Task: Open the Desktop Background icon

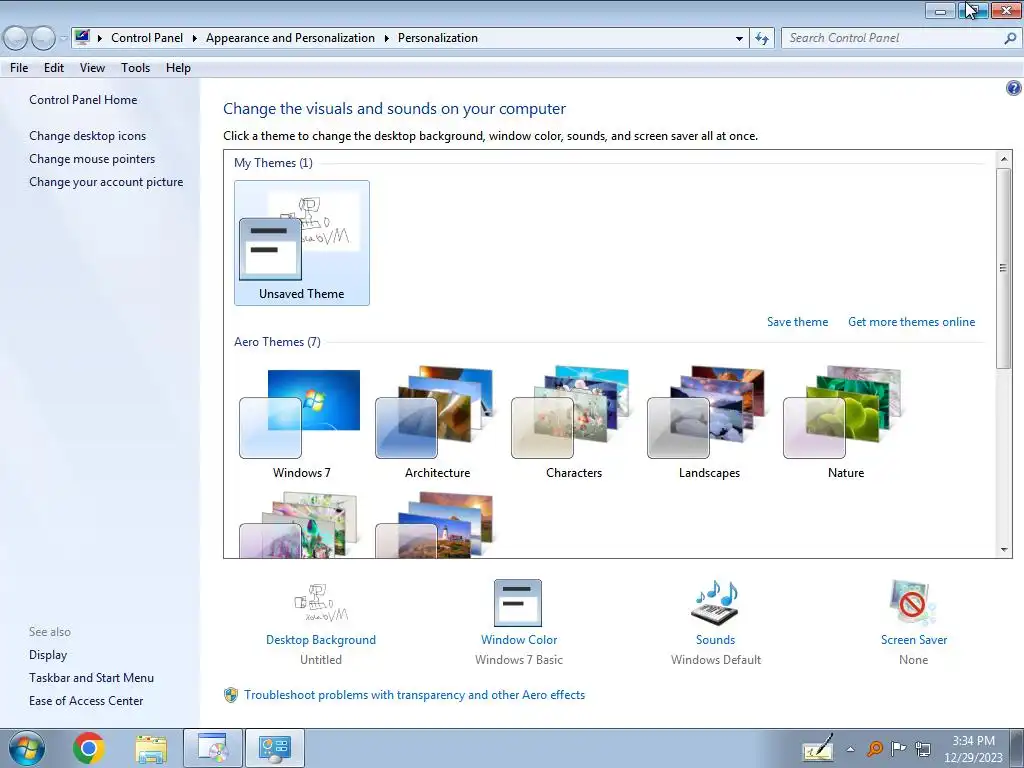Action: (x=321, y=602)
